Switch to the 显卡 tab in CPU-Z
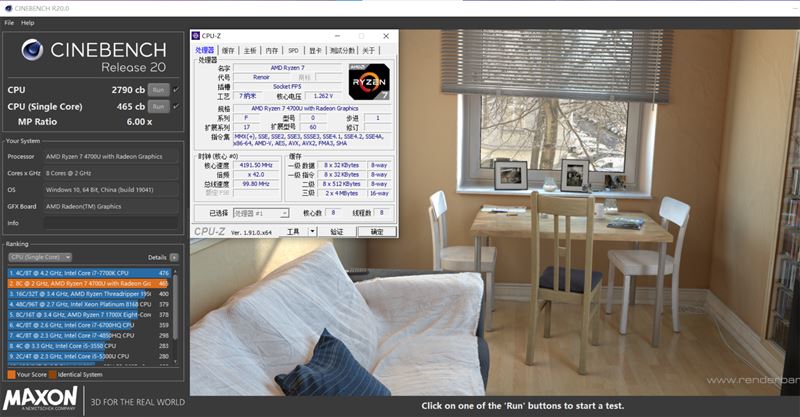 (x=315, y=51)
